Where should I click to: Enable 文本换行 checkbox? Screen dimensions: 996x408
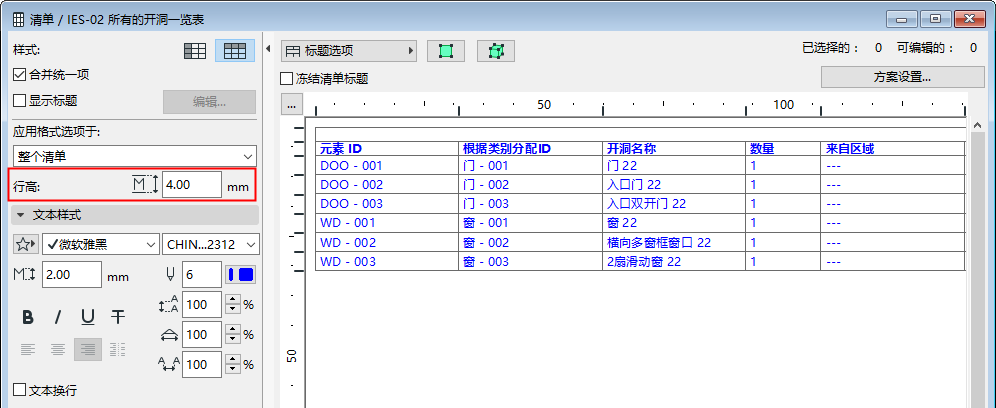click(x=20, y=390)
